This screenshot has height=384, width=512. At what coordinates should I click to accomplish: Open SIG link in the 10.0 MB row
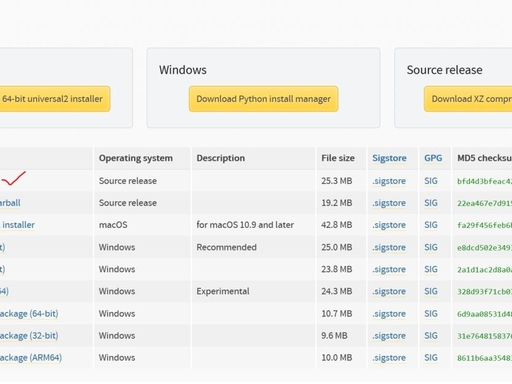tap(431, 358)
